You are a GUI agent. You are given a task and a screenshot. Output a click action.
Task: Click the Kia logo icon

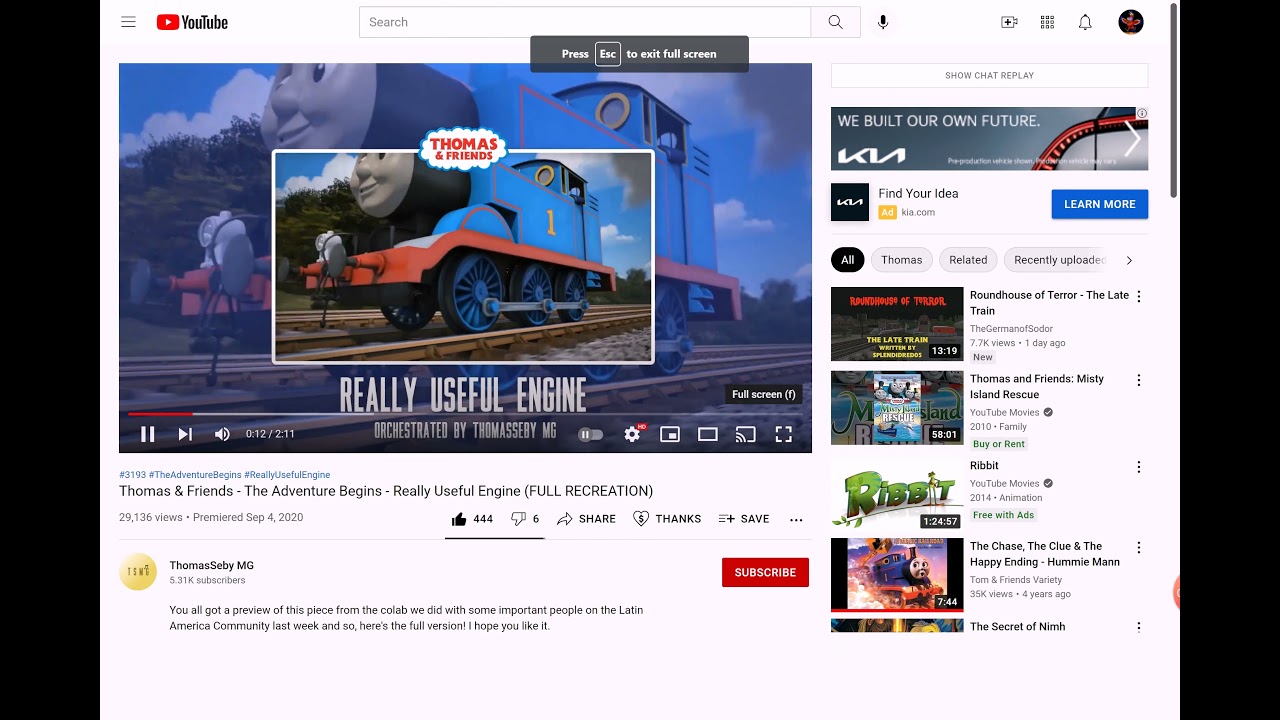(850, 202)
